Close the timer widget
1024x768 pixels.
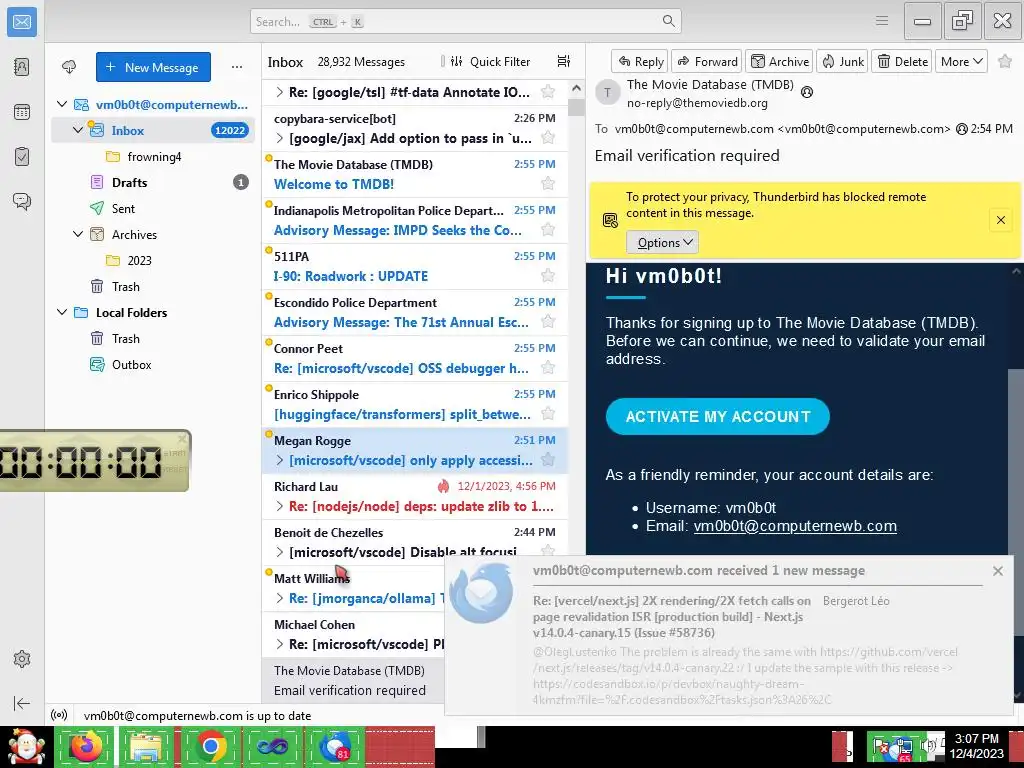pyautogui.click(x=182, y=438)
